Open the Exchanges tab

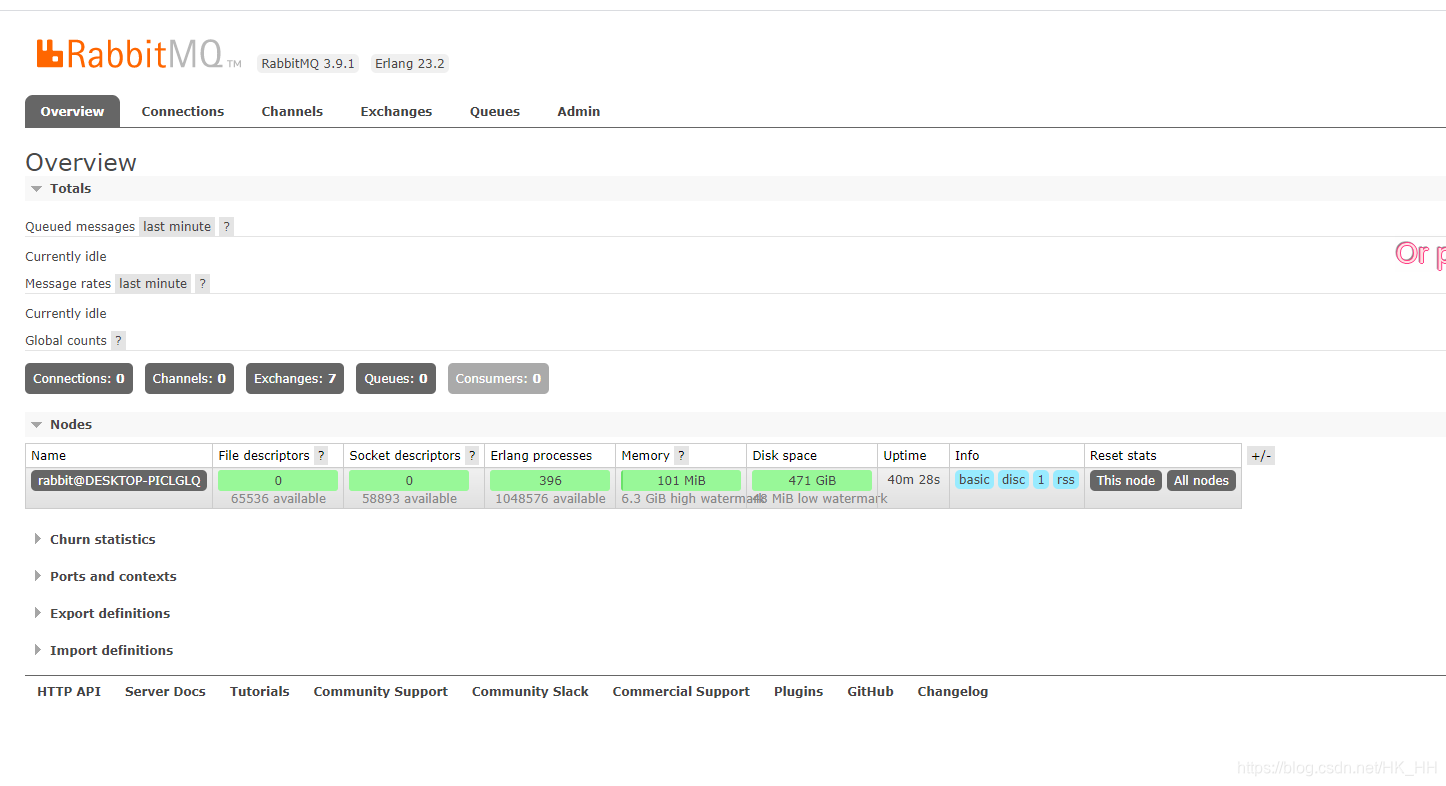click(x=396, y=111)
